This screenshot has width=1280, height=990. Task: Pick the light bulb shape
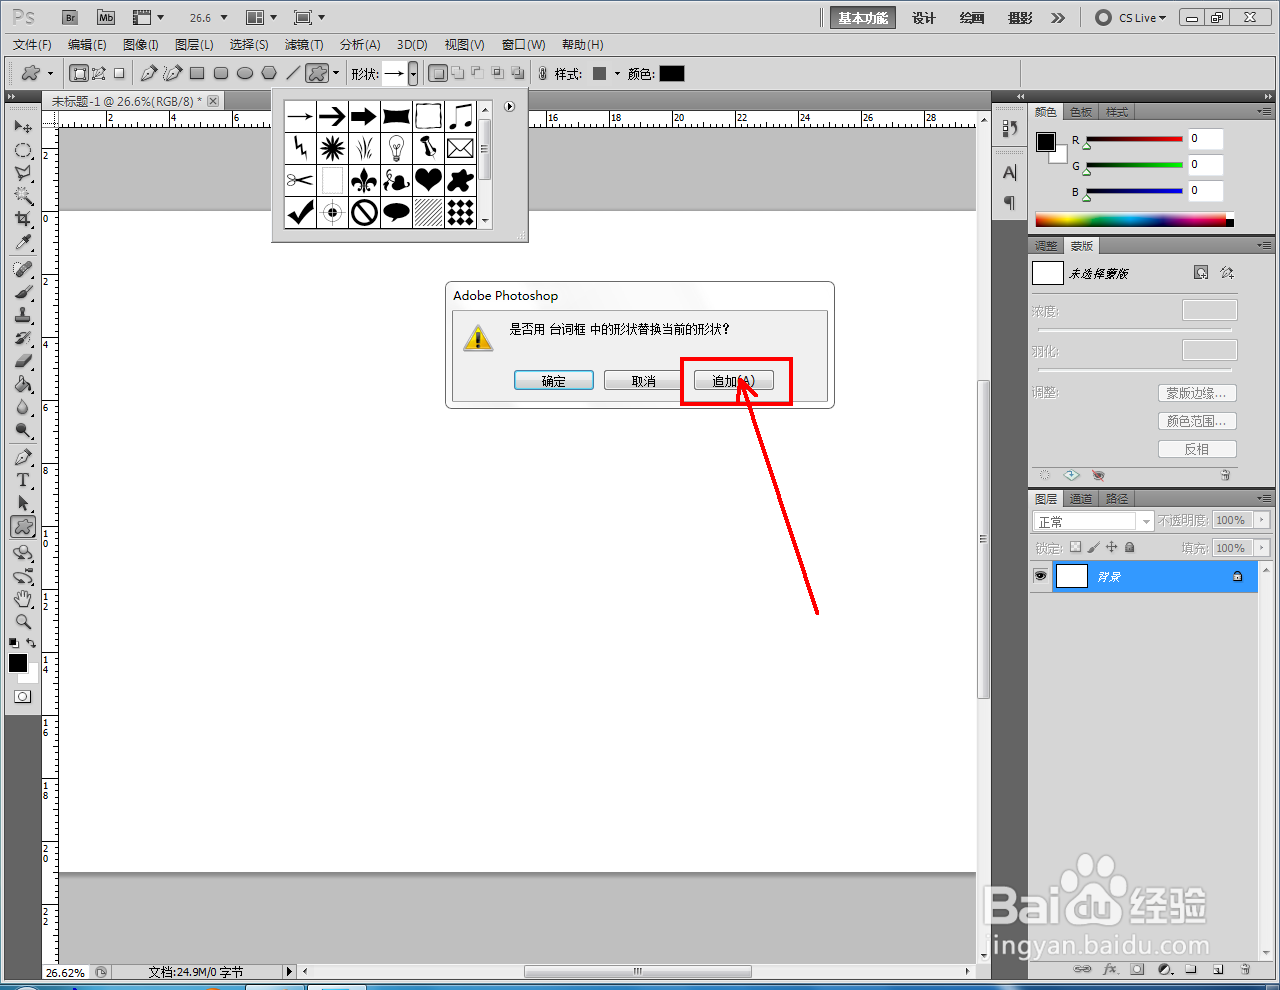tap(396, 148)
